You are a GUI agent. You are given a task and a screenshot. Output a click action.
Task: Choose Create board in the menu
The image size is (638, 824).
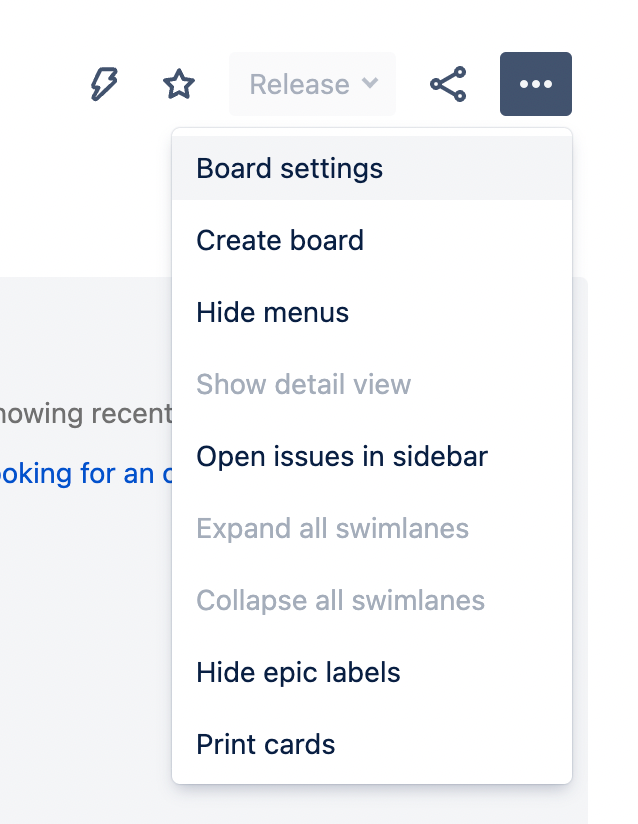click(372, 240)
